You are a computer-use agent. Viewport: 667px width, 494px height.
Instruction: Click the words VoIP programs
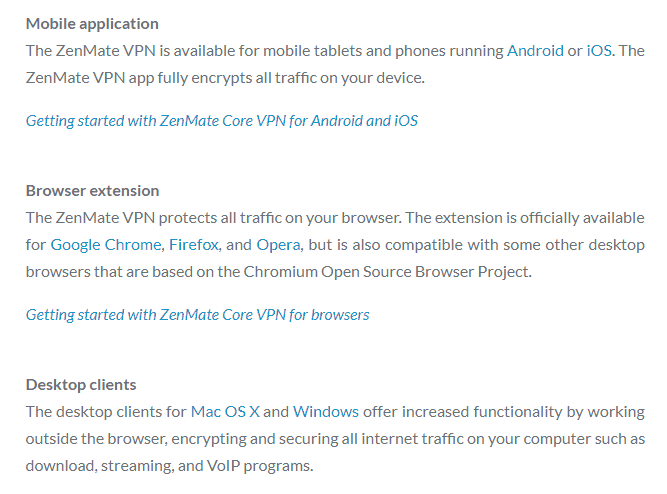pos(259,466)
